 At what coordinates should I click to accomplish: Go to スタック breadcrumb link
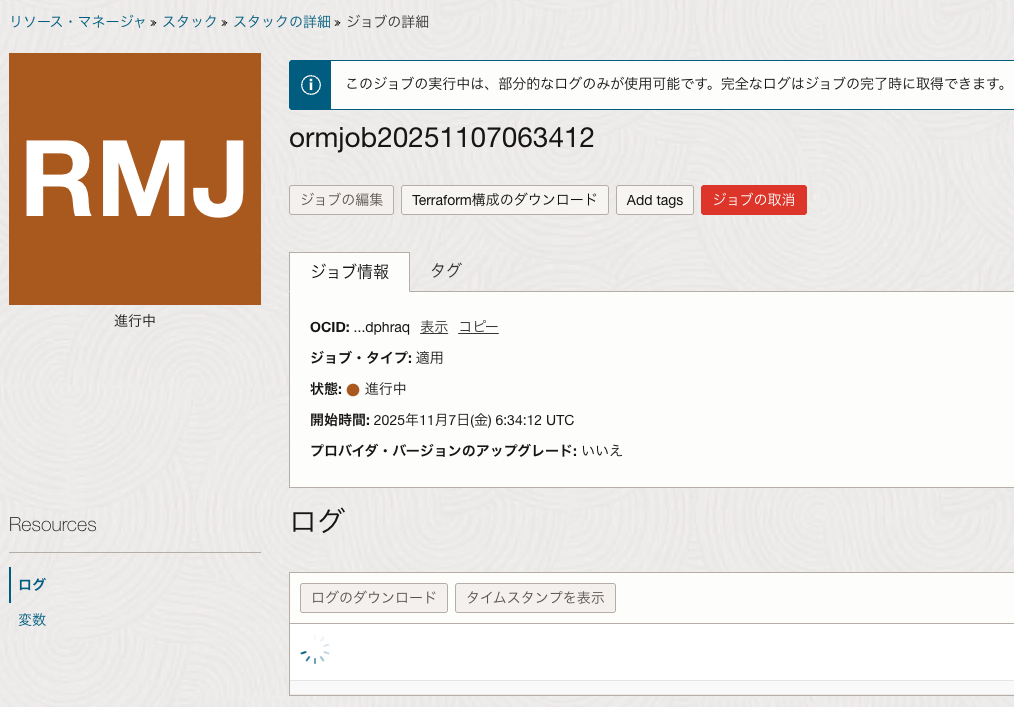(x=189, y=22)
